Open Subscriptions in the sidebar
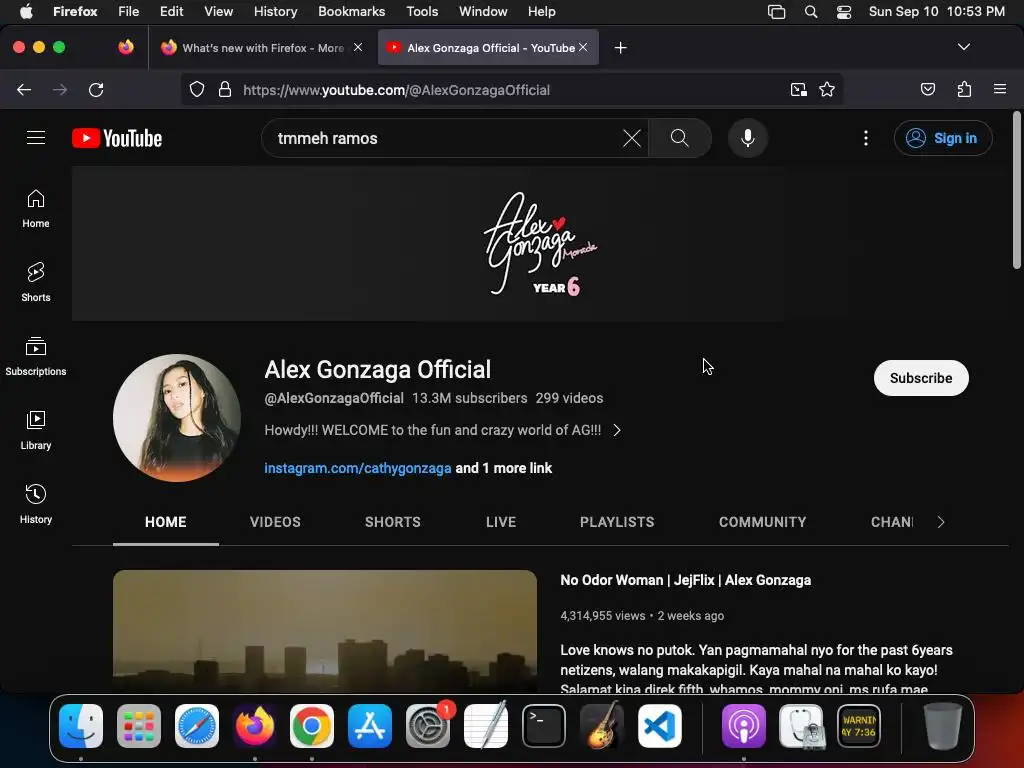The image size is (1024, 768). pyautogui.click(x=36, y=357)
